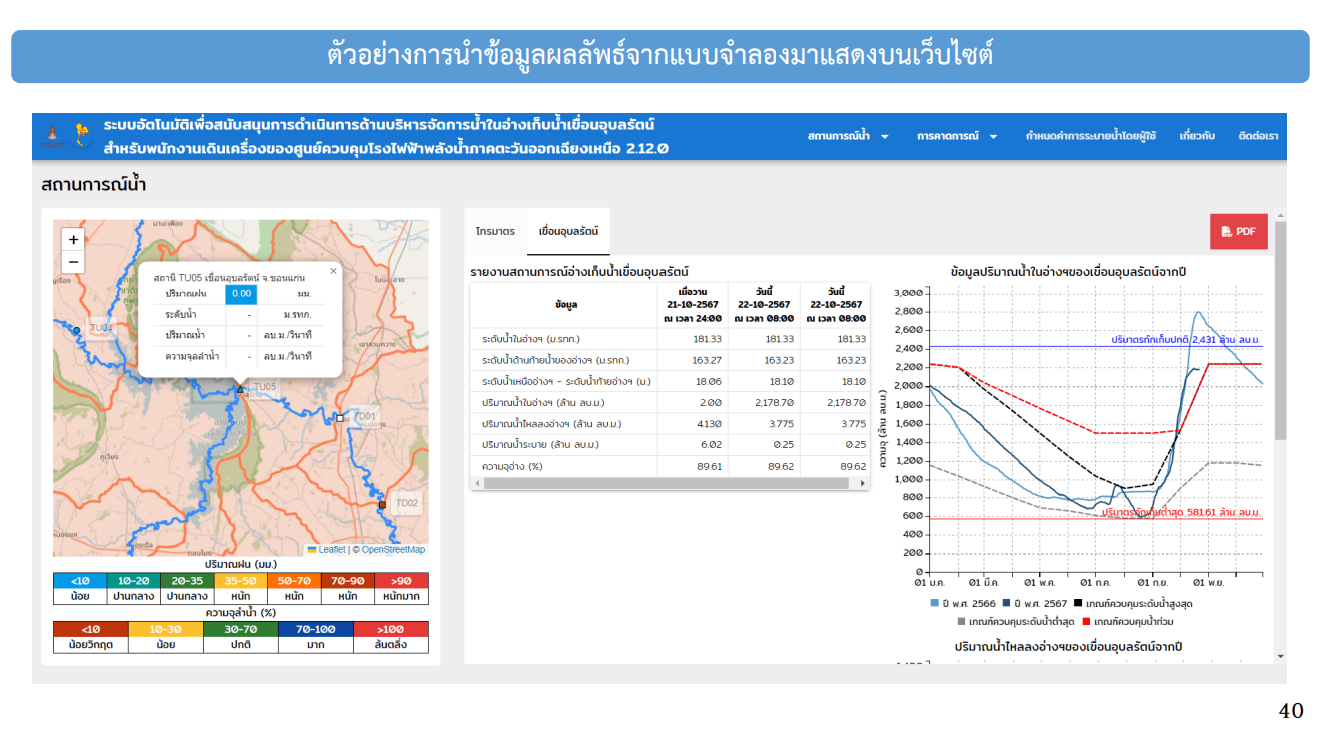Click the 10-20 rainfall legend swatch
The height and width of the screenshot is (740, 1318).
tap(134, 580)
